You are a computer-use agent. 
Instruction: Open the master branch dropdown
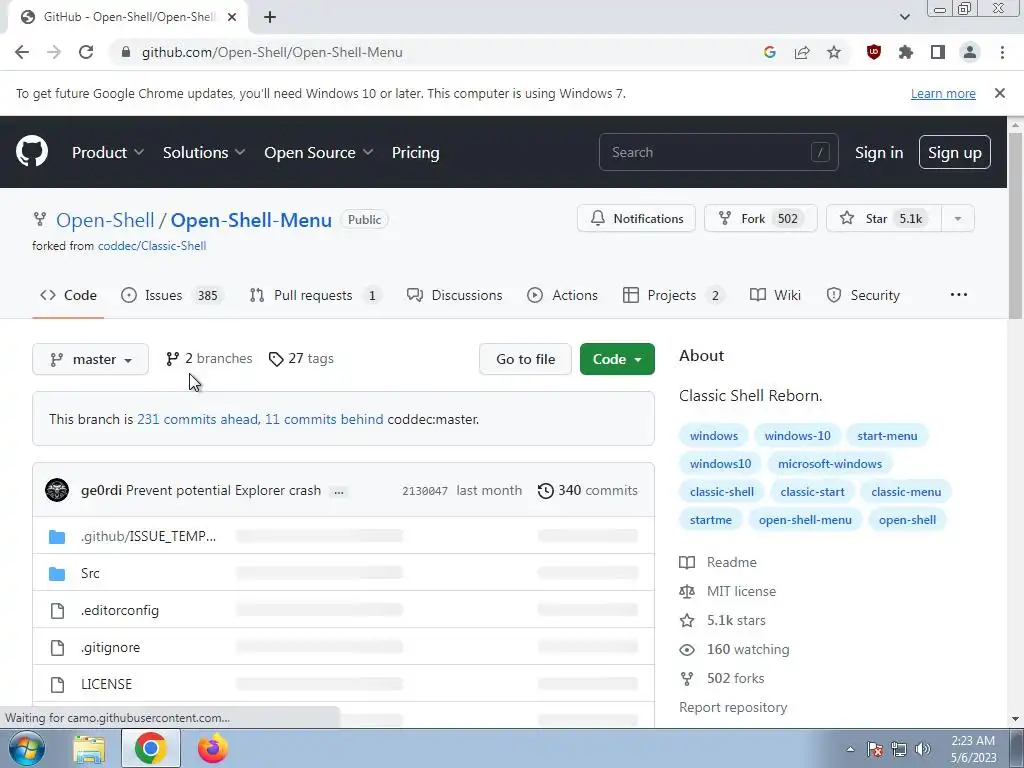[90, 359]
